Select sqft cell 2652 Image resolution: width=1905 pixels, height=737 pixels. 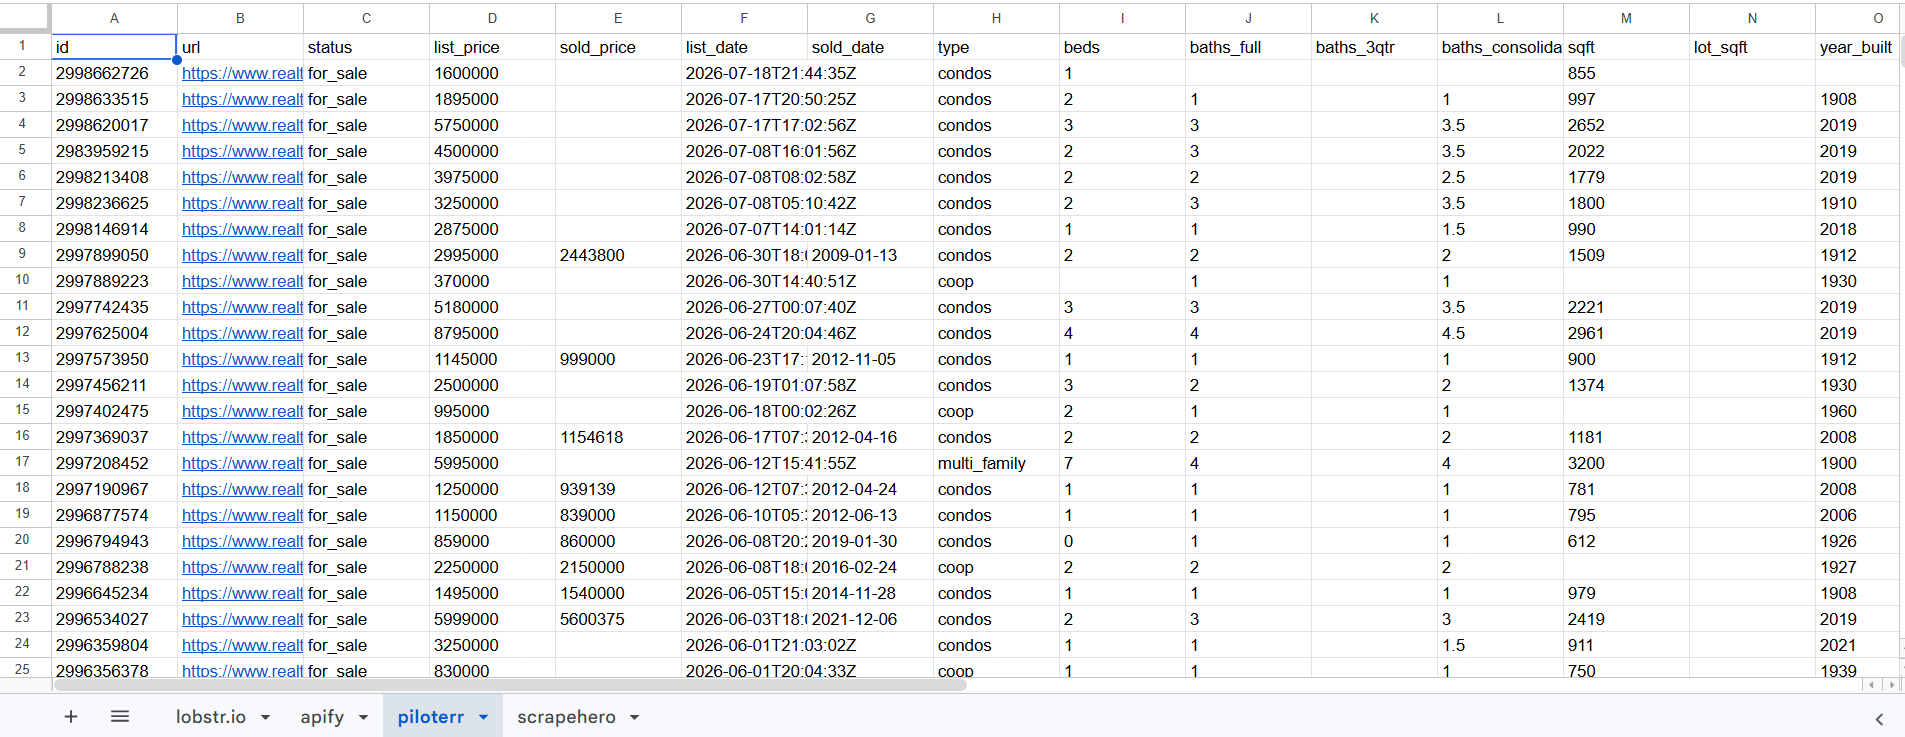pyautogui.click(x=1626, y=125)
